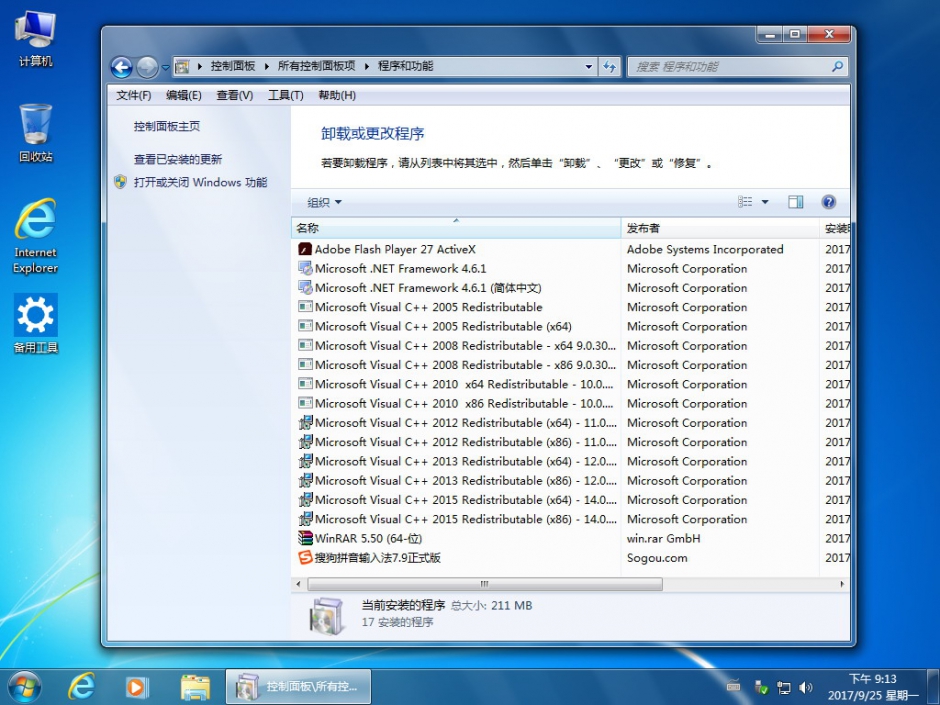The width and height of the screenshot is (940, 705).
Task: Open the Recycle Bin desktop icon
Action: [35, 132]
